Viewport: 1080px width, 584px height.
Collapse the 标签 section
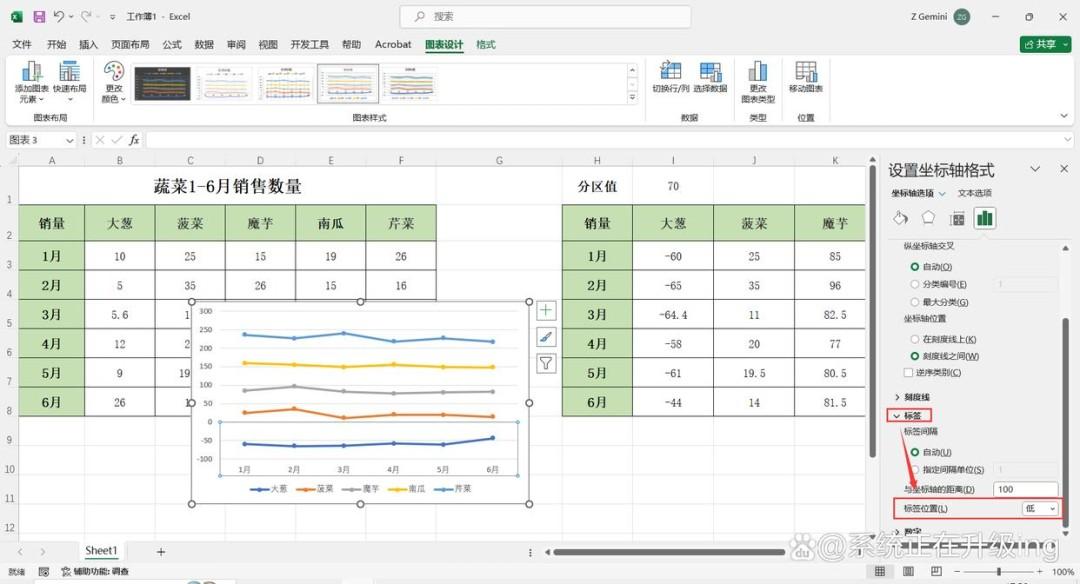click(908, 416)
